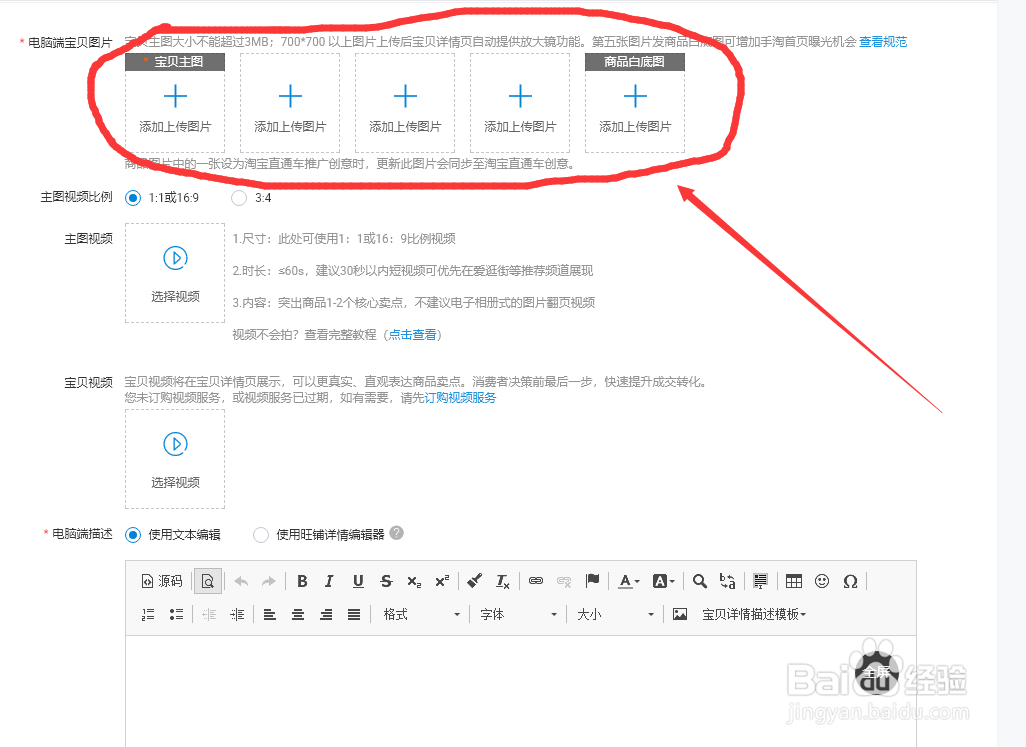Toggle bold formatting in the editor
The image size is (1026, 747).
click(x=302, y=581)
